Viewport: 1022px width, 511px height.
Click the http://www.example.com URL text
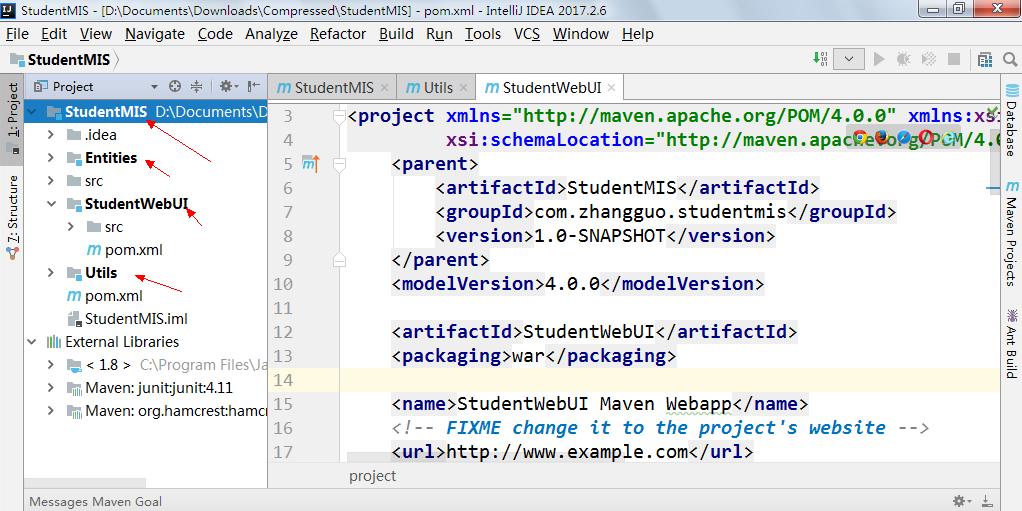567,451
